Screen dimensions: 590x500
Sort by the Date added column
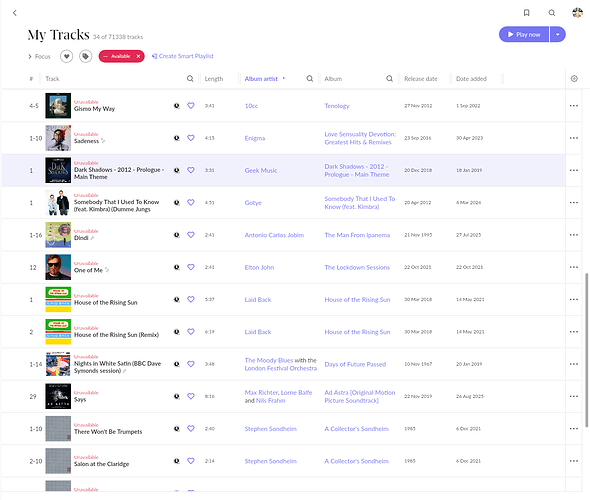pos(471,79)
